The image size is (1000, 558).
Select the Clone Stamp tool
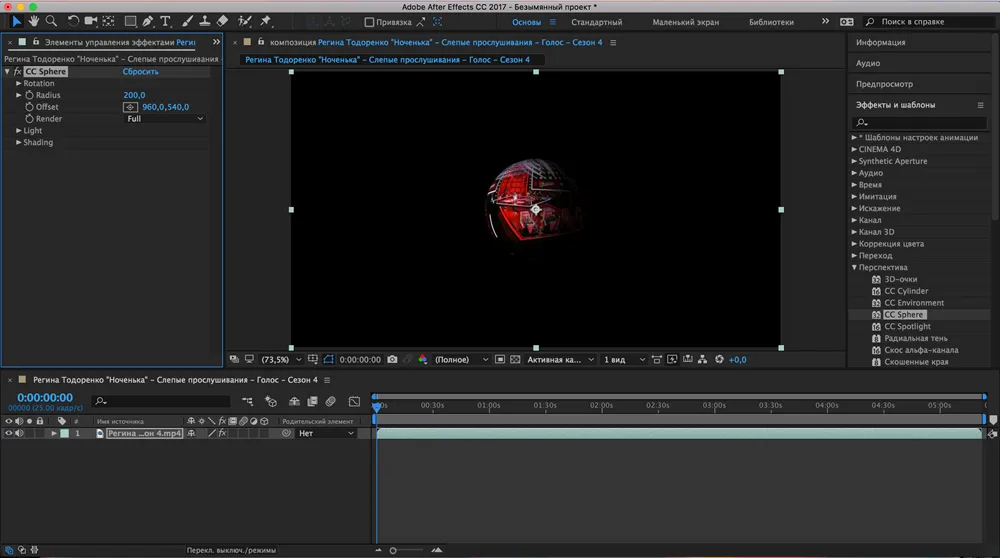pos(204,21)
